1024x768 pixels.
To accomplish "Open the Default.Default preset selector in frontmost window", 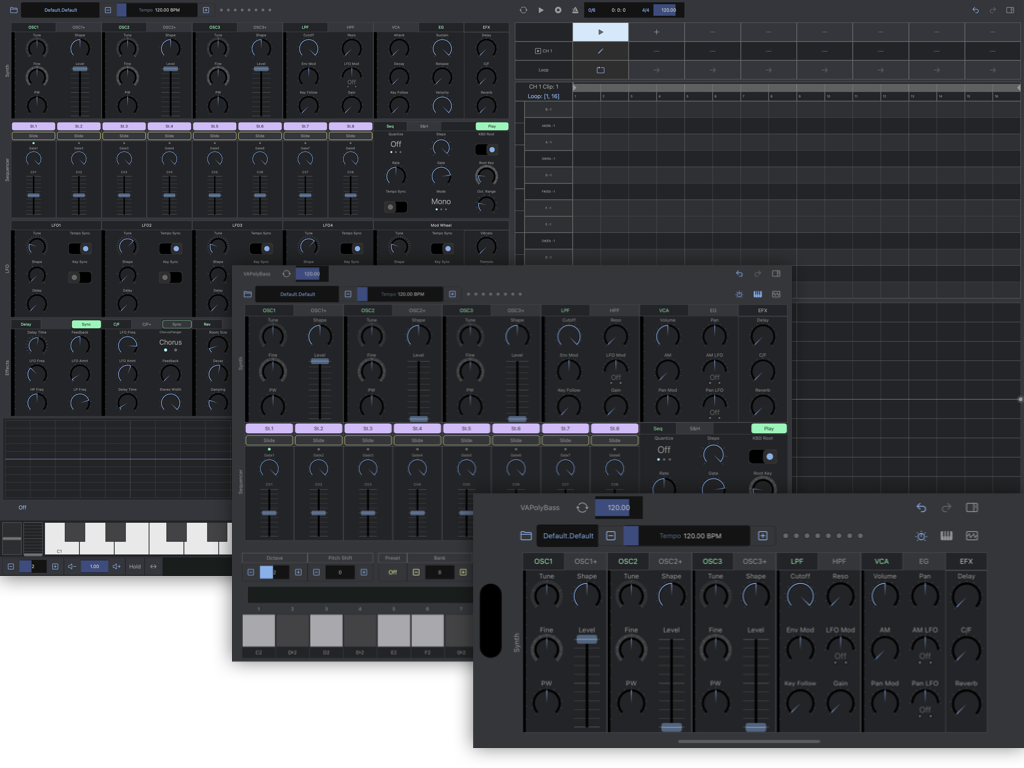I will tap(567, 536).
